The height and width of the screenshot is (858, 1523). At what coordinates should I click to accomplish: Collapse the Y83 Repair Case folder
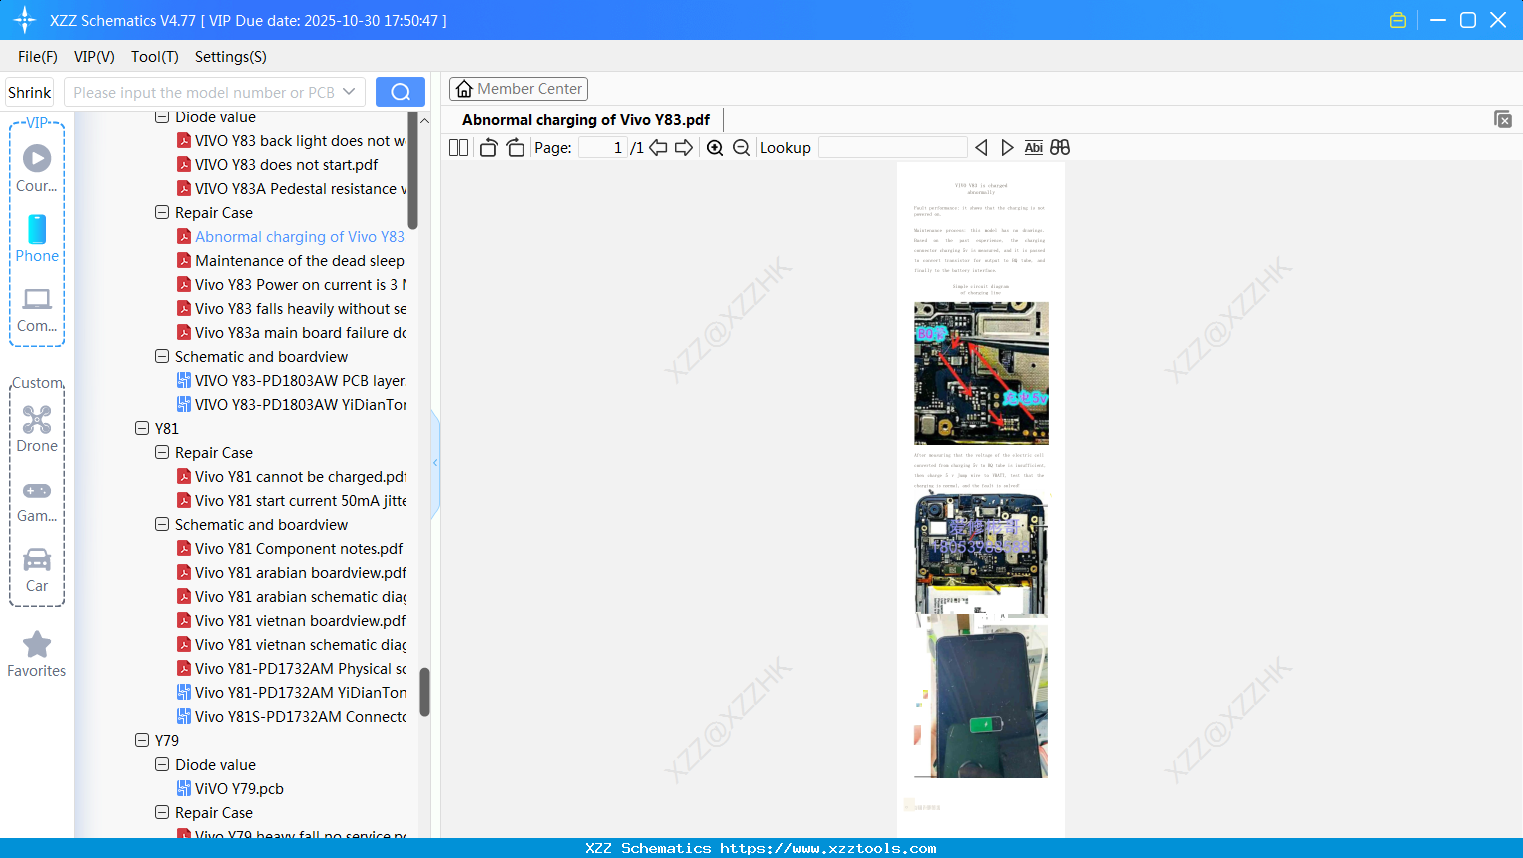pos(162,212)
